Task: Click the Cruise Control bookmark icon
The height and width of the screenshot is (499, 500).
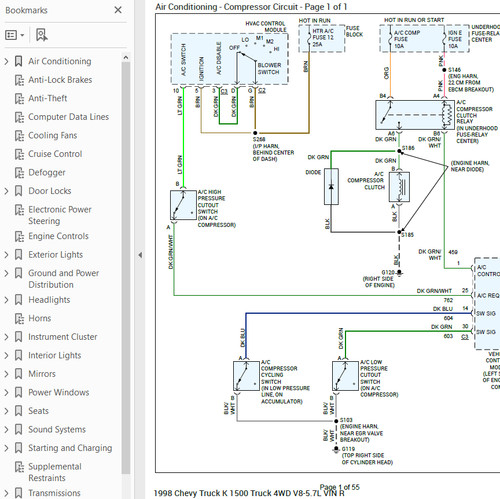Action: (x=19, y=154)
